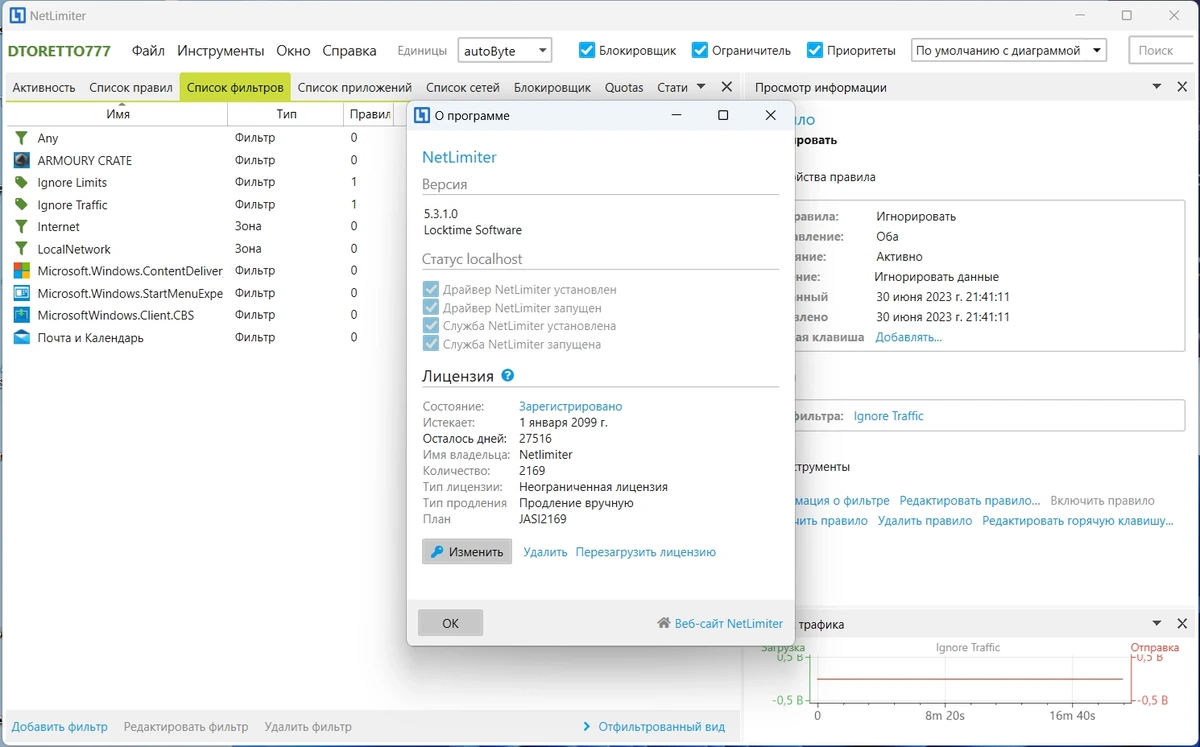Open the Файл menu
Screen dimensions: 1200x747
pos(148,50)
